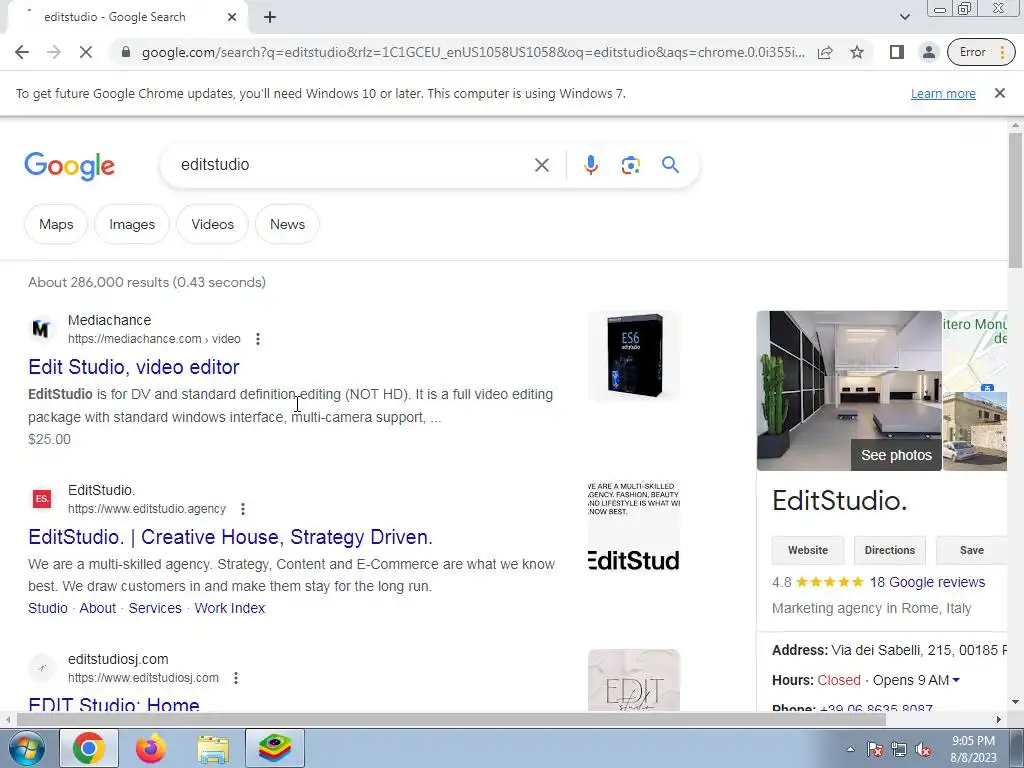Open the 18 Google reviews link
This screenshot has height=768, width=1024.
tap(927, 582)
